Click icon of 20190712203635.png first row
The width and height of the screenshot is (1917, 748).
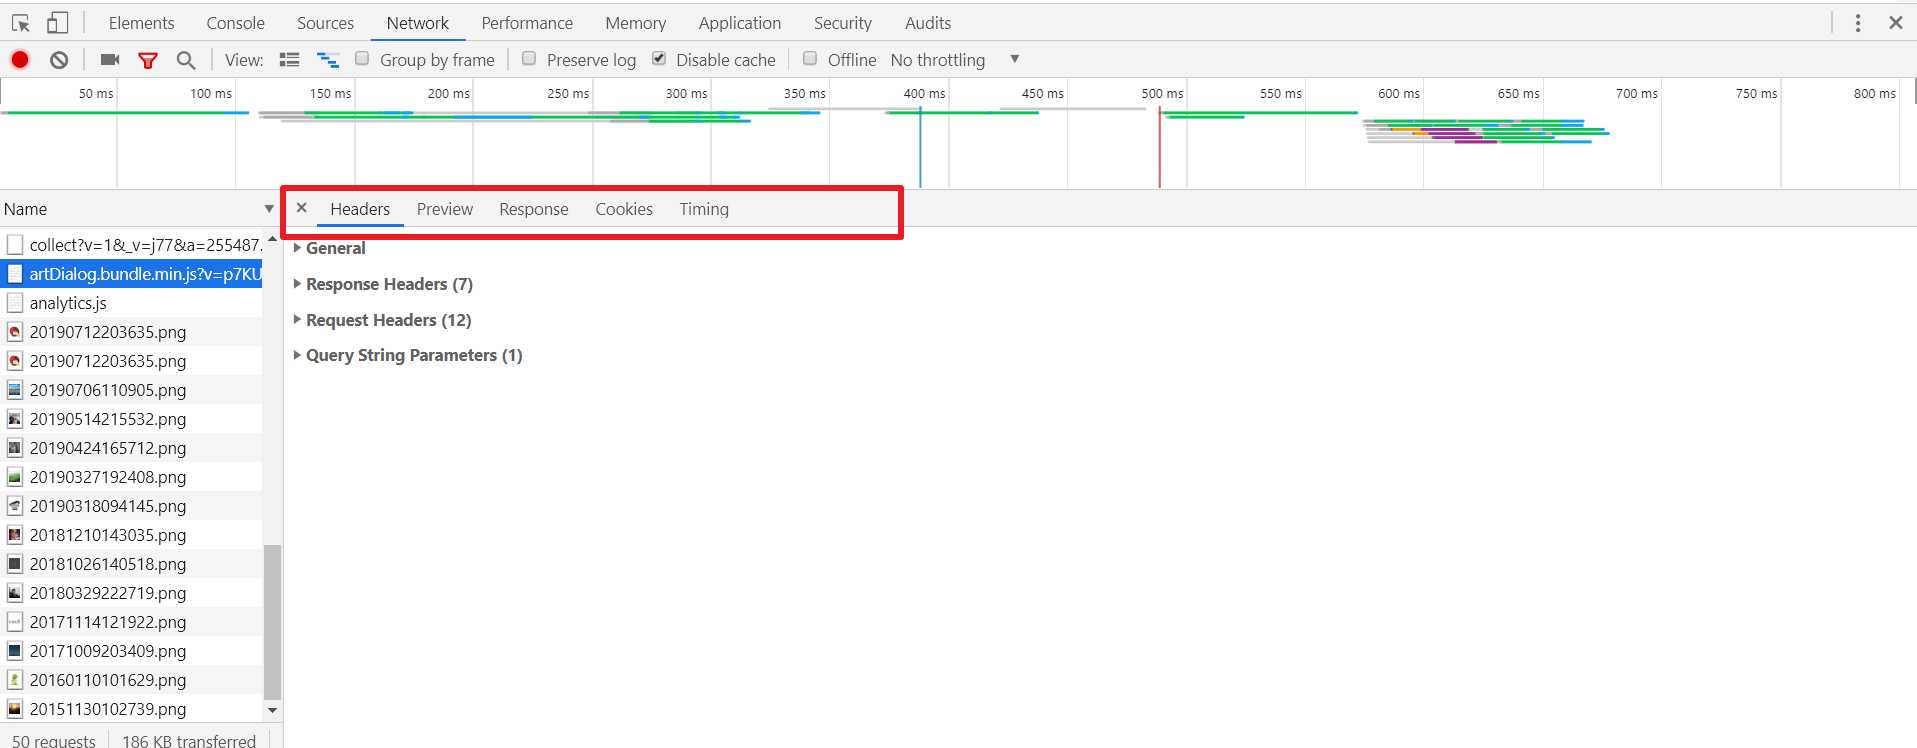coord(15,332)
